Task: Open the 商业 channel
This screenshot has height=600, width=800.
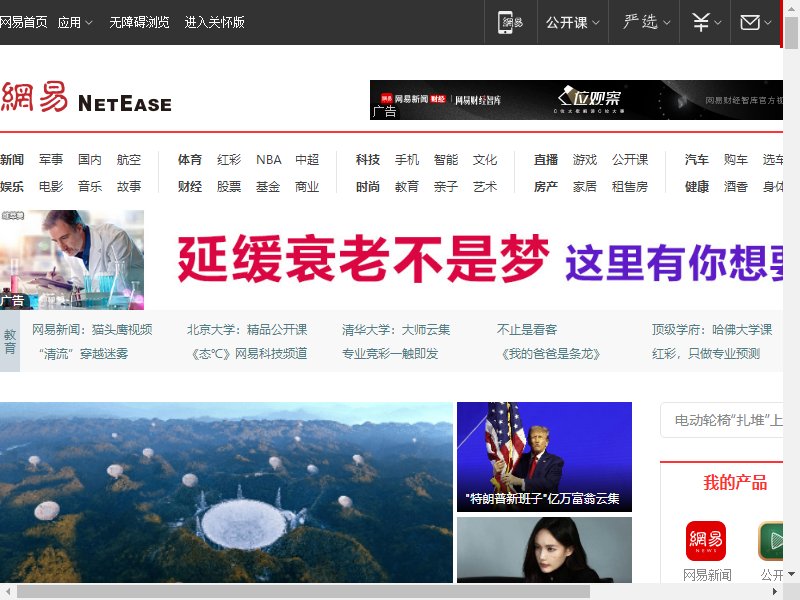Action: pos(307,187)
